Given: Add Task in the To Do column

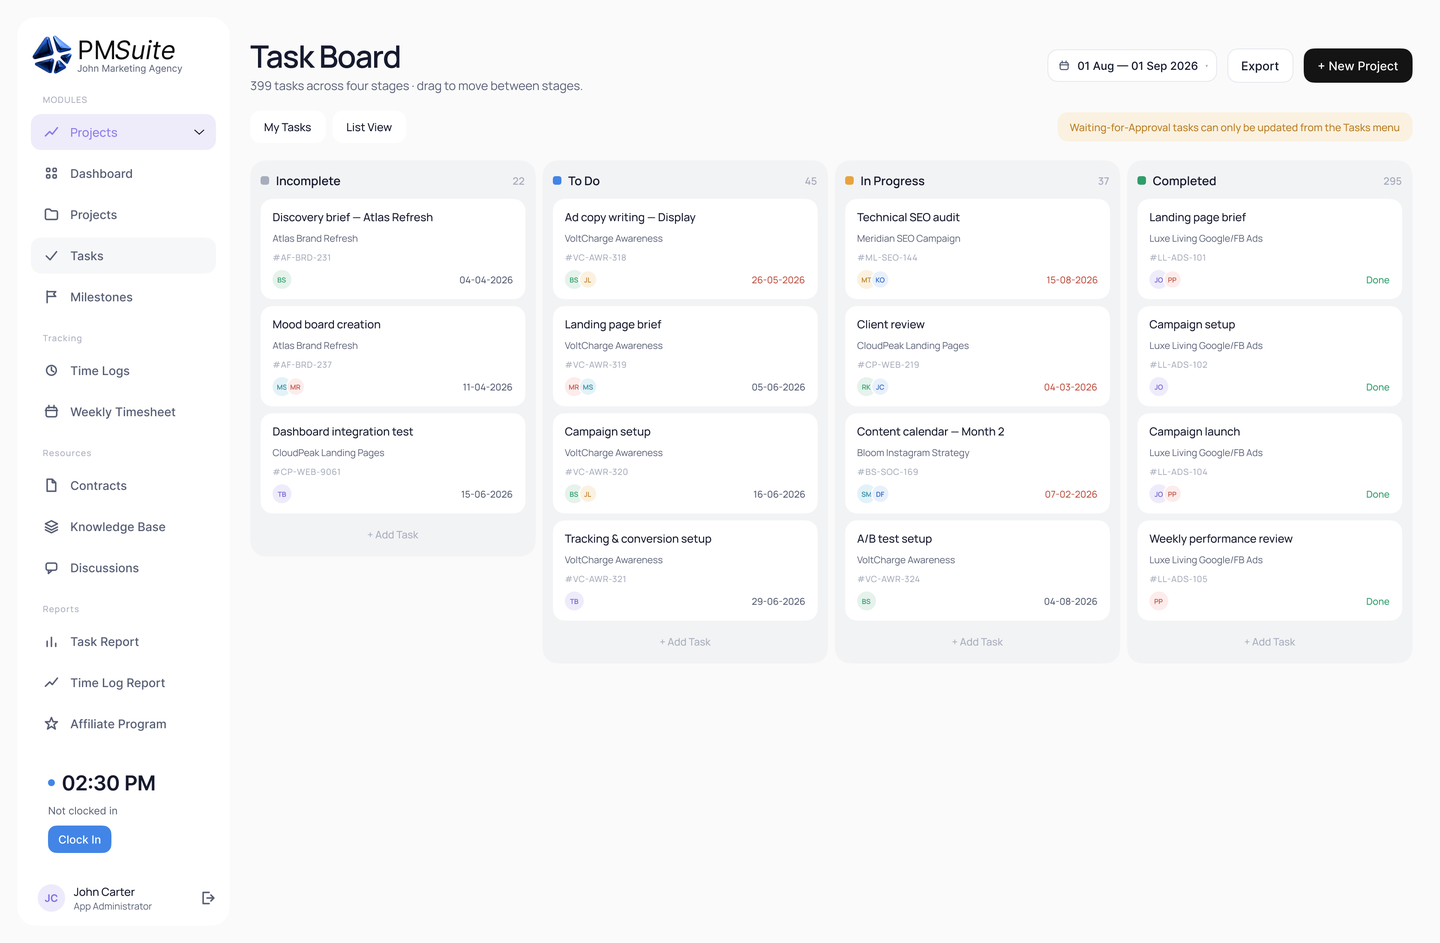Looking at the screenshot, I should click(685, 642).
